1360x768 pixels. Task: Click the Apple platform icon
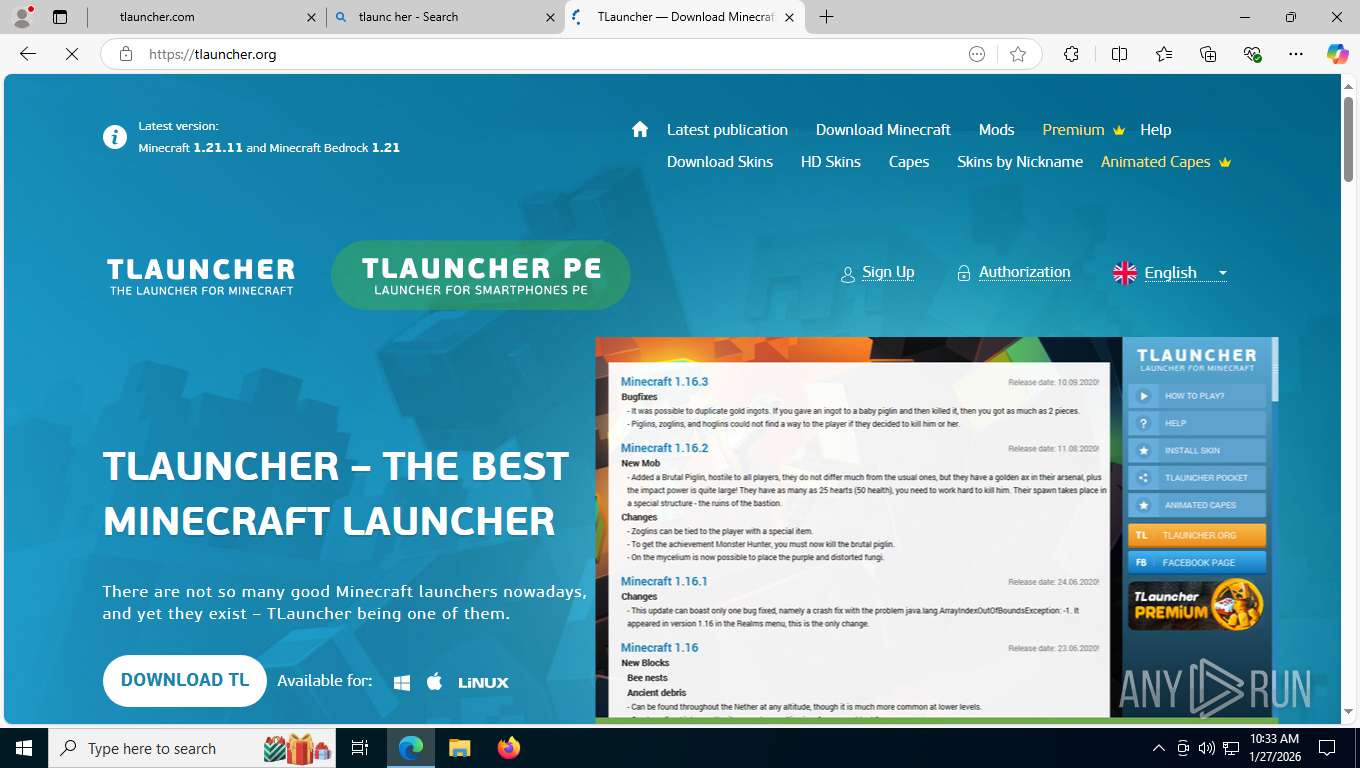[x=434, y=682]
